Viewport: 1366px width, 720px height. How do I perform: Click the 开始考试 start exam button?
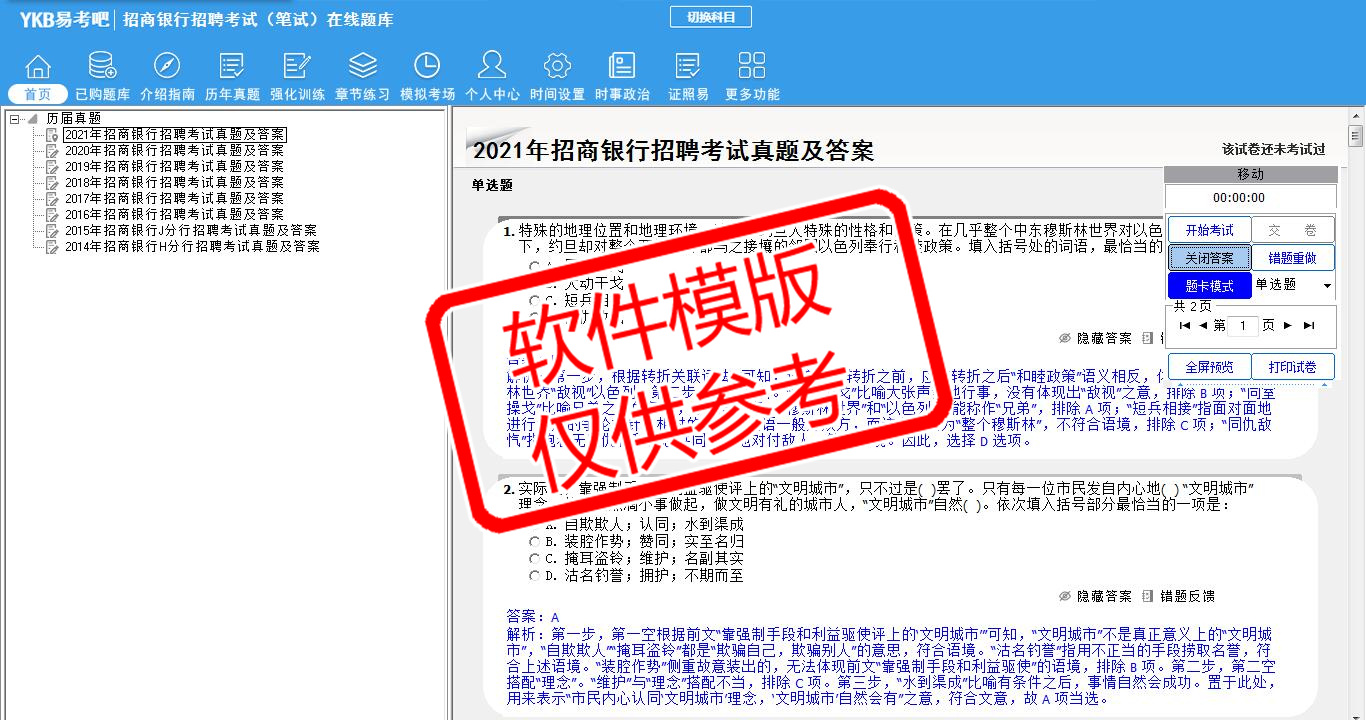pos(1209,230)
